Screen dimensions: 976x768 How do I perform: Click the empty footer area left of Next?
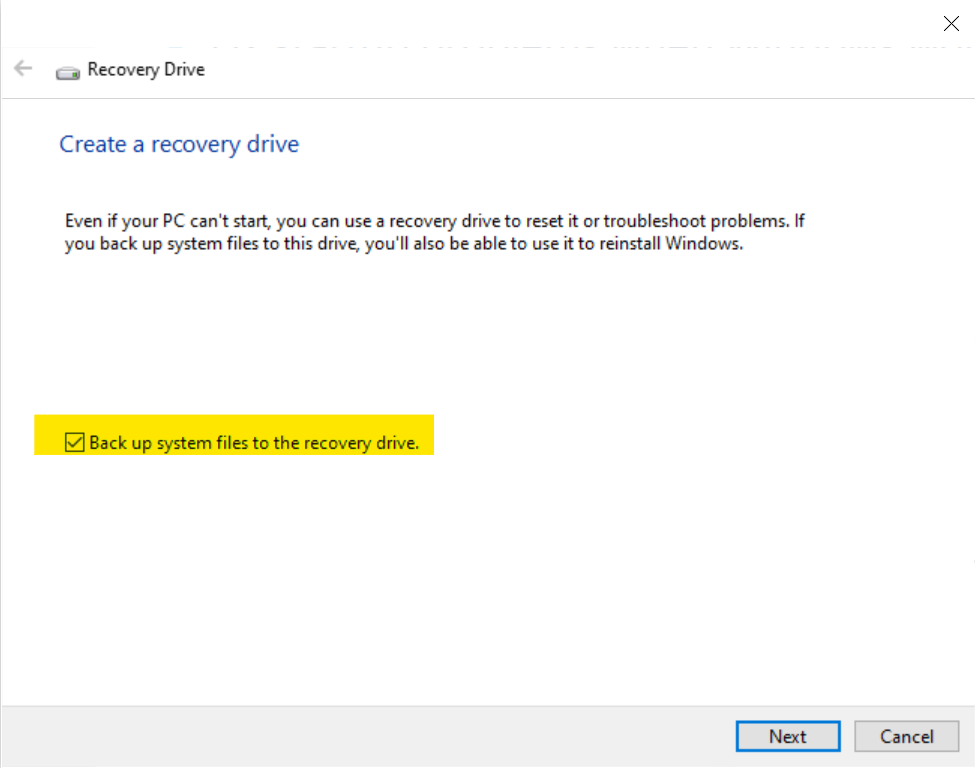tap(400, 736)
